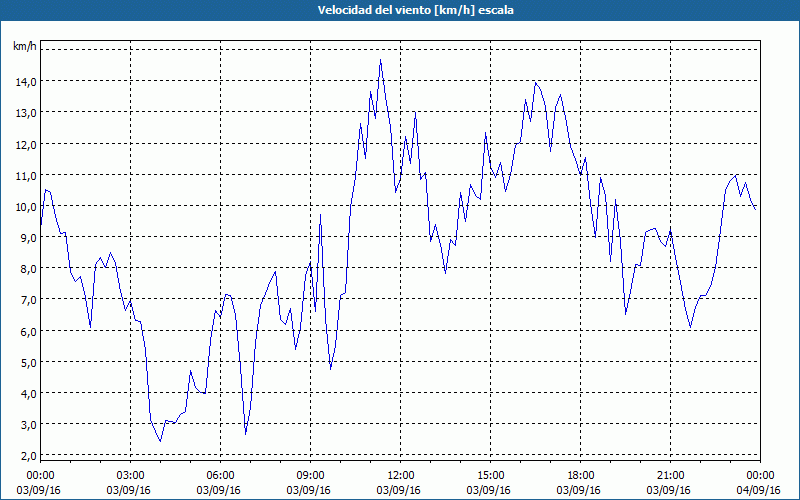This screenshot has width=800, height=500.
Task: Click the '5,0' y-axis value
Action: point(28,363)
